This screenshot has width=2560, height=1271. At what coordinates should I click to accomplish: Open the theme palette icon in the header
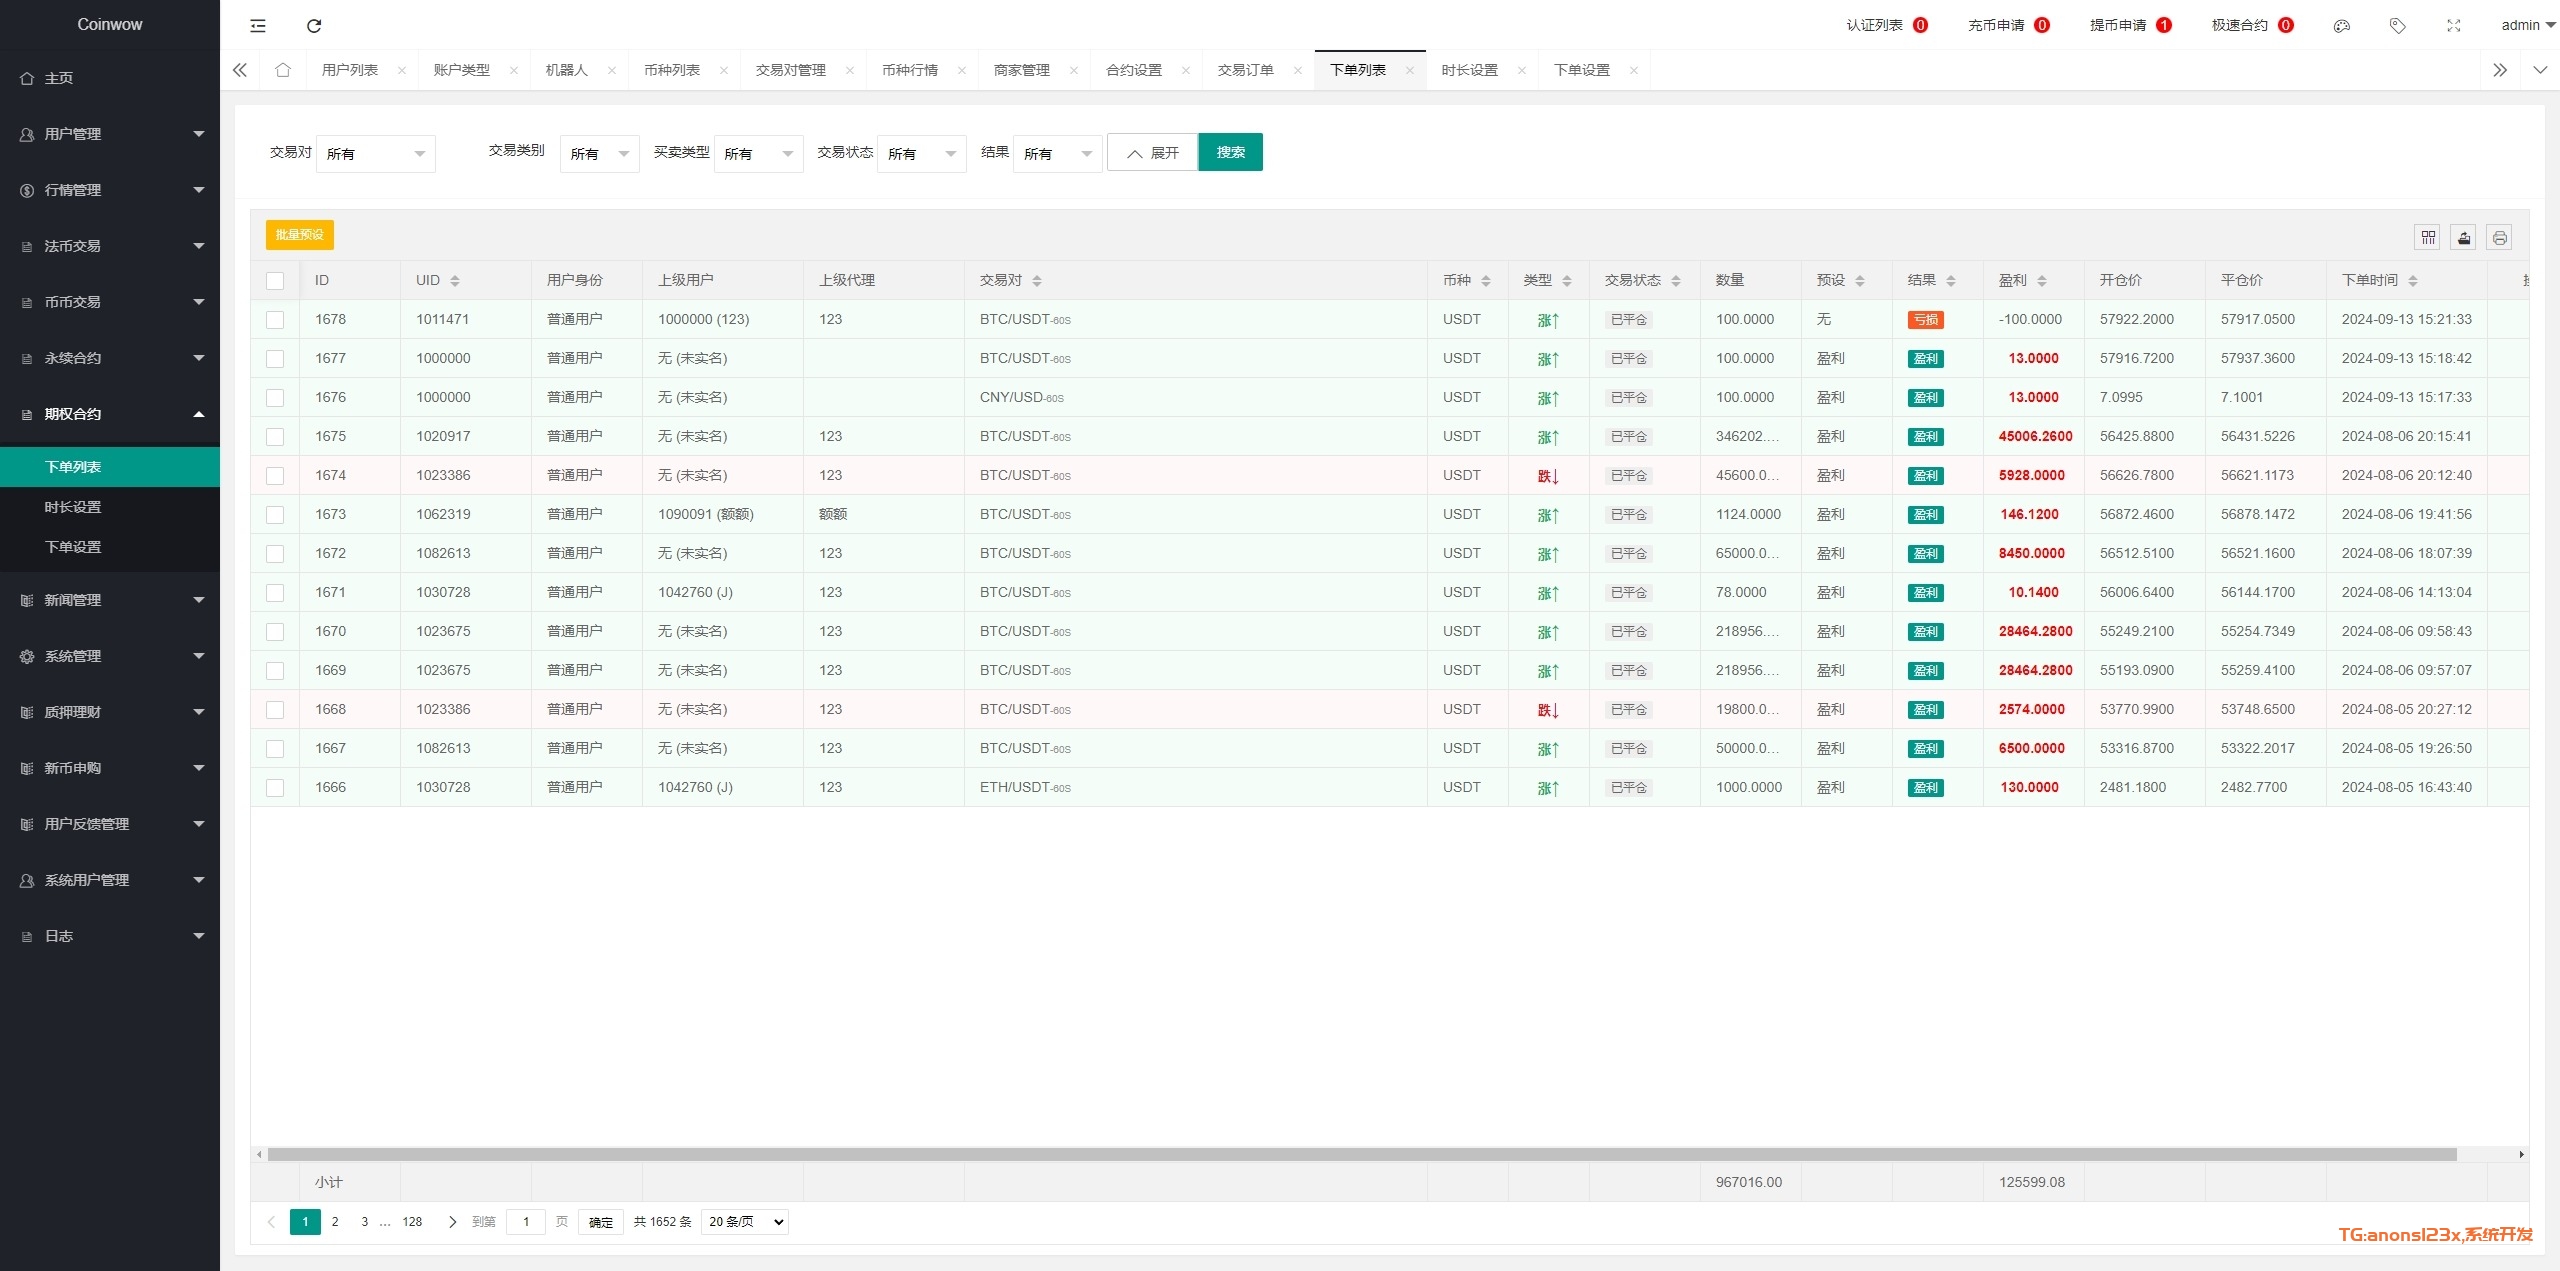(2341, 26)
